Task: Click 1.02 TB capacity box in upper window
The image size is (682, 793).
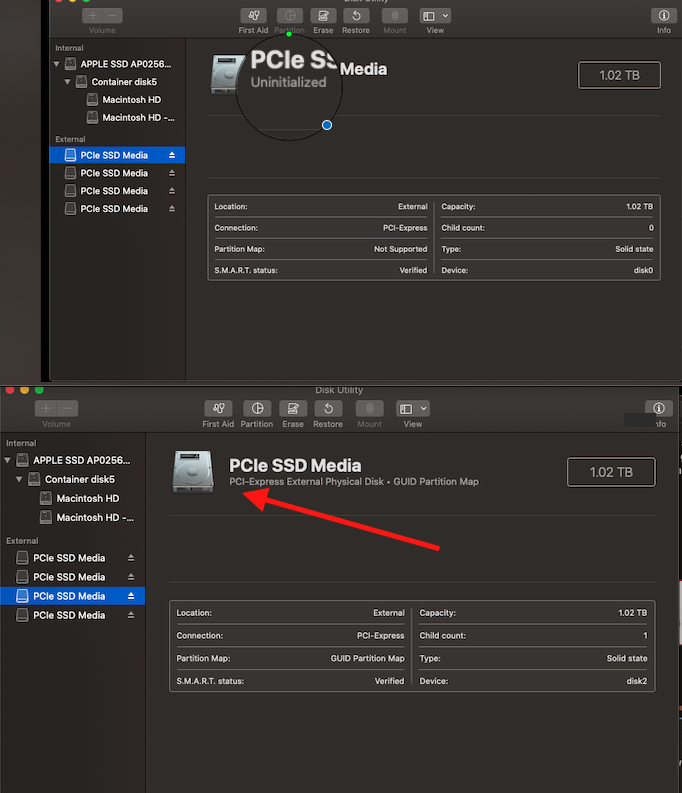Action: 619,75
